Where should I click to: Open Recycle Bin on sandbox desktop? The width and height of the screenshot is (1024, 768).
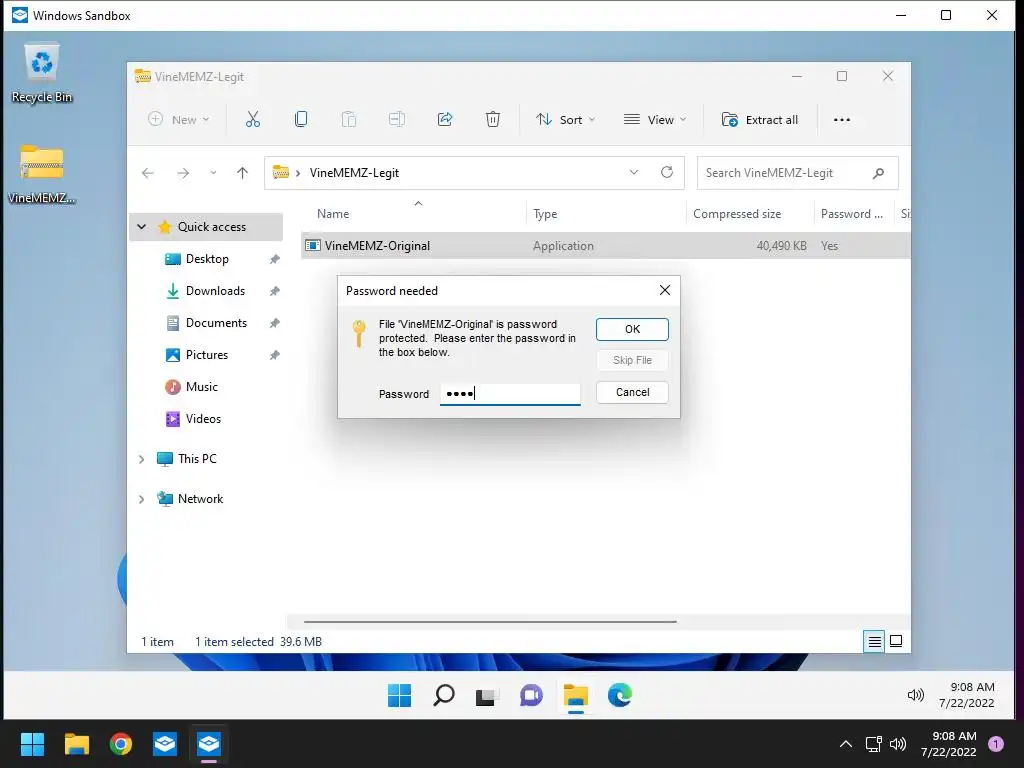point(42,73)
